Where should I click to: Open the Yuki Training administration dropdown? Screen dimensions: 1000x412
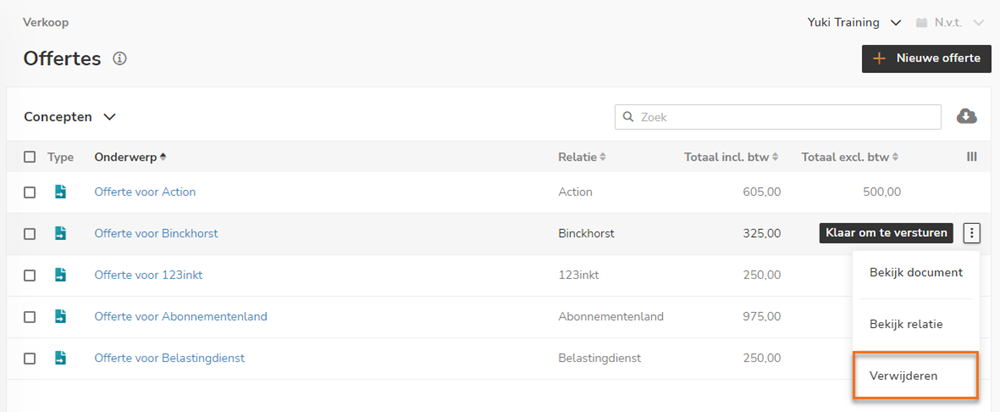(x=854, y=22)
